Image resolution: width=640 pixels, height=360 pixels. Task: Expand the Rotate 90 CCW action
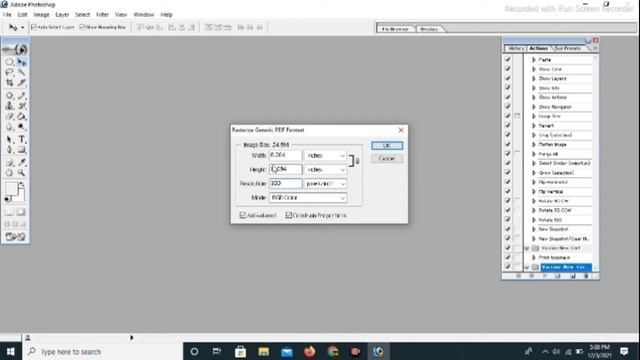[533, 210]
